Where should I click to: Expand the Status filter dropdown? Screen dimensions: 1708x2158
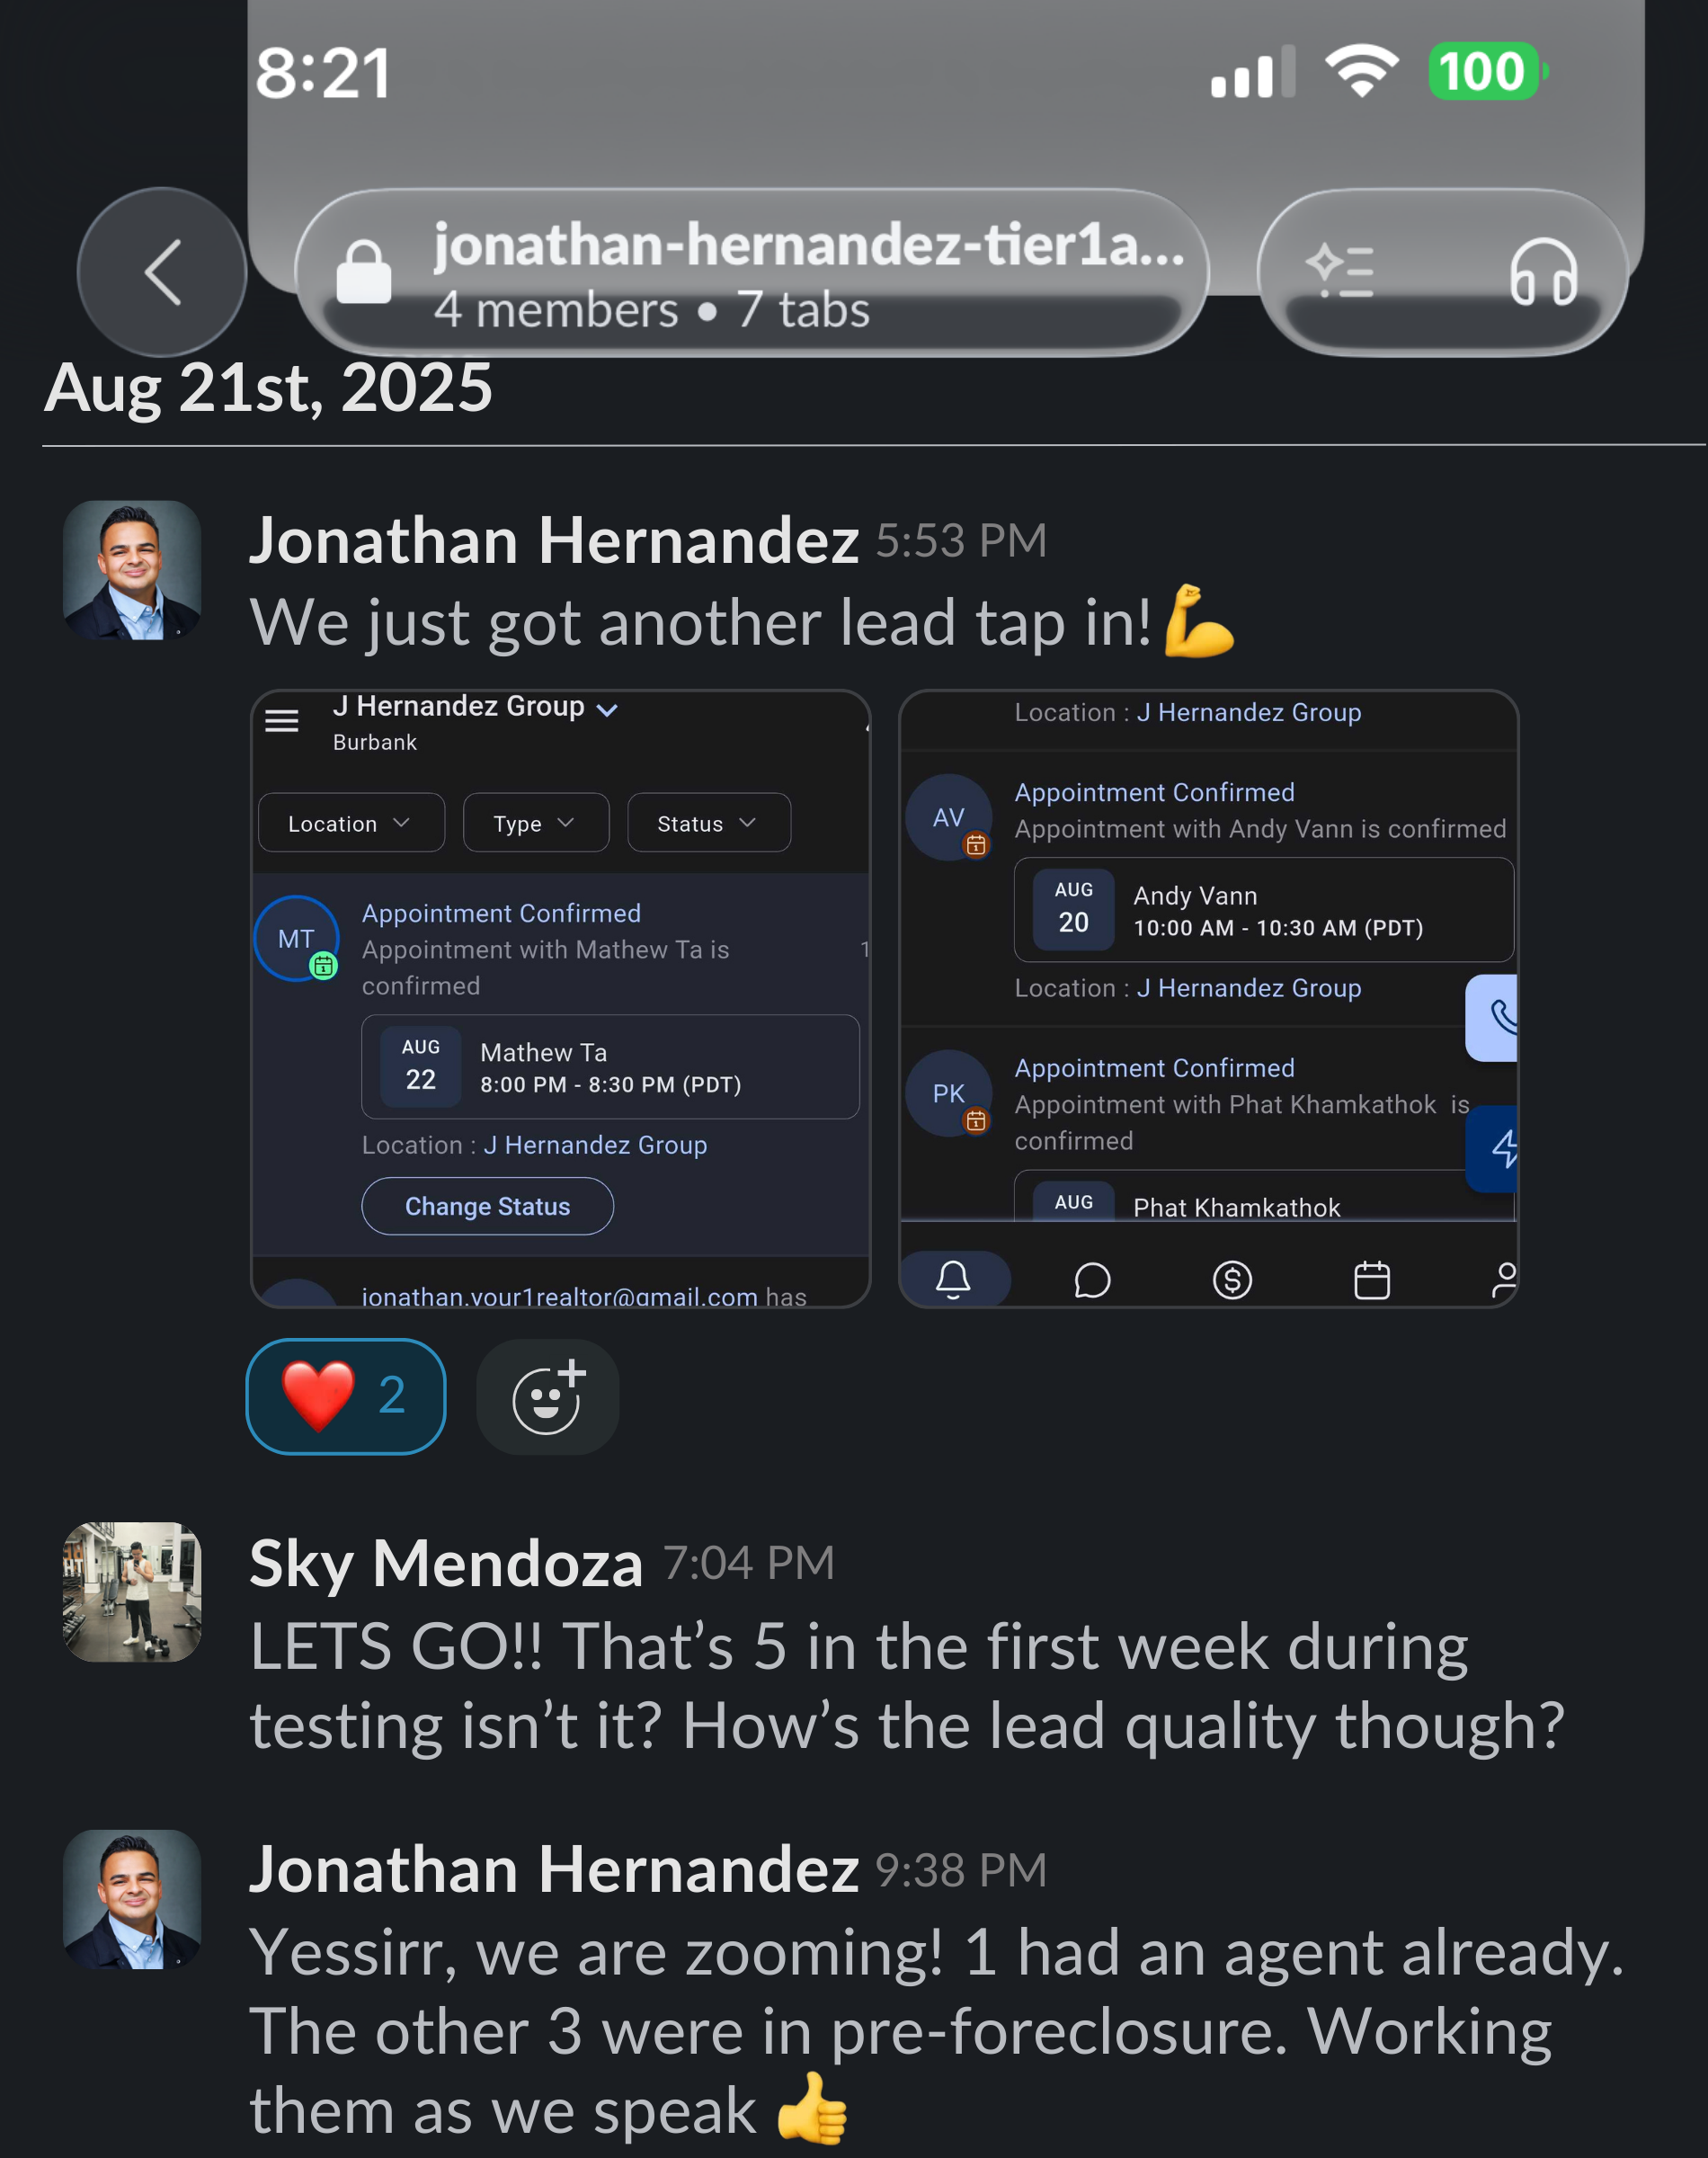[709, 823]
